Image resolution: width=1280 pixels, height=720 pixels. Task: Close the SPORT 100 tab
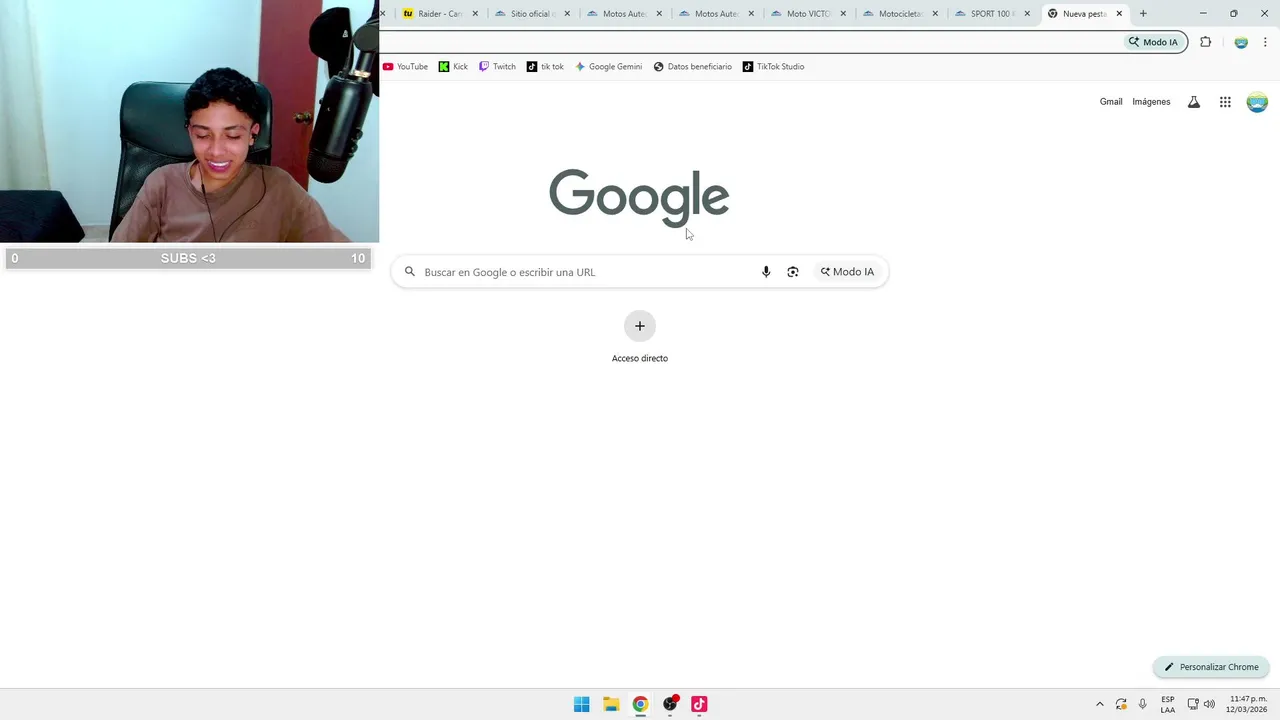click(x=1027, y=14)
